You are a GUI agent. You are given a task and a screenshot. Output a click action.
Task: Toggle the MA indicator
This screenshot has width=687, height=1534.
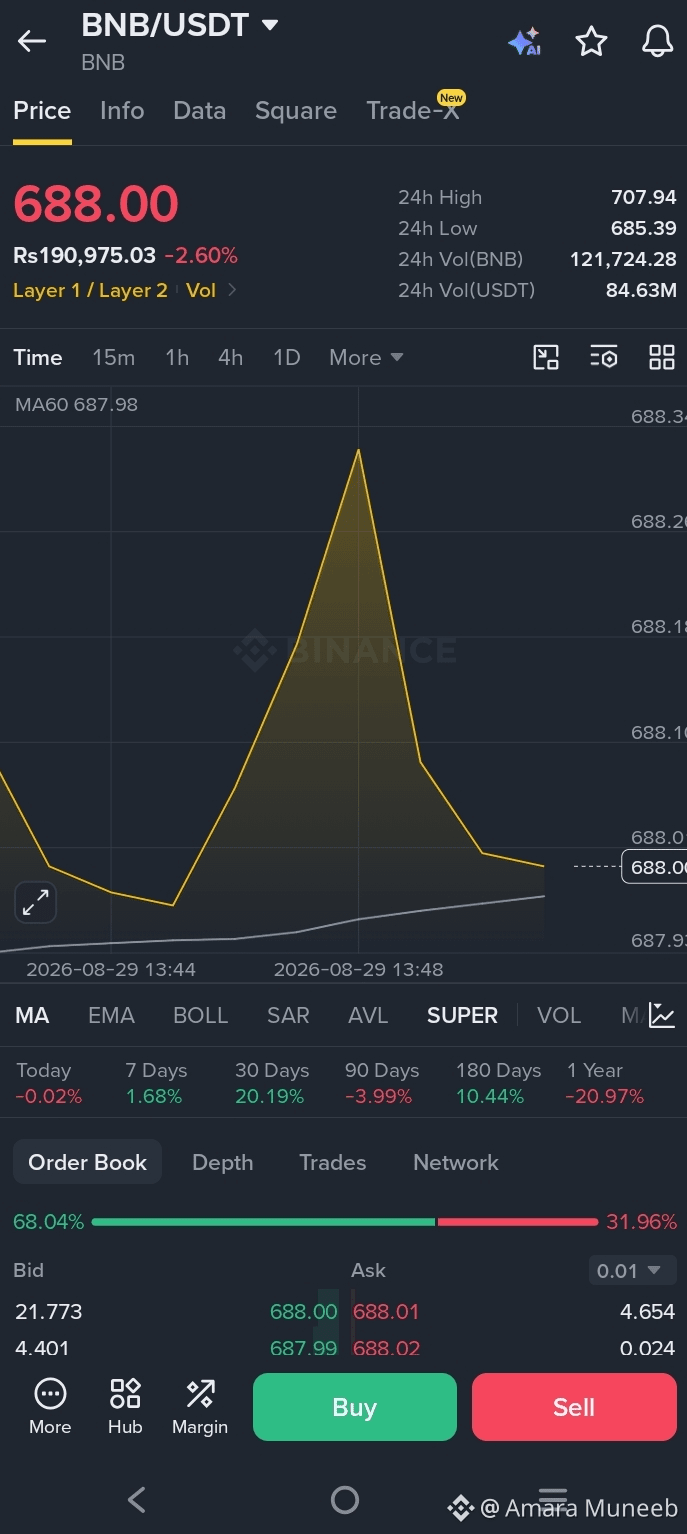(32, 1015)
